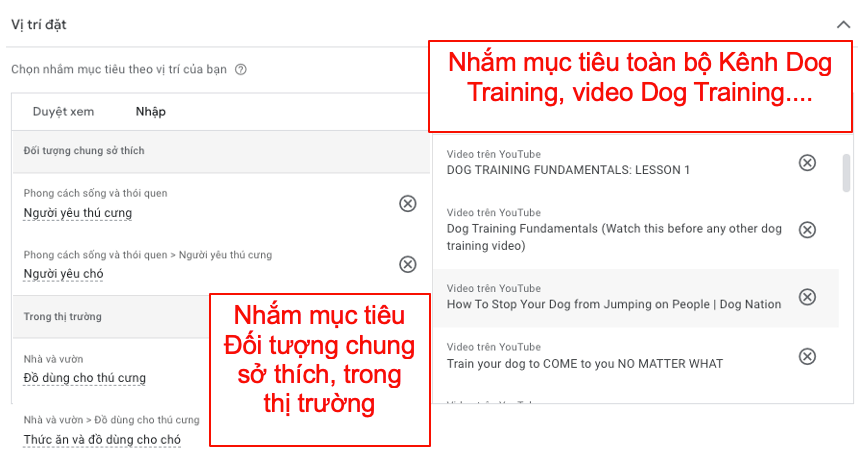Remove Train your dog to COME video
The image size is (865, 459).
point(807,356)
